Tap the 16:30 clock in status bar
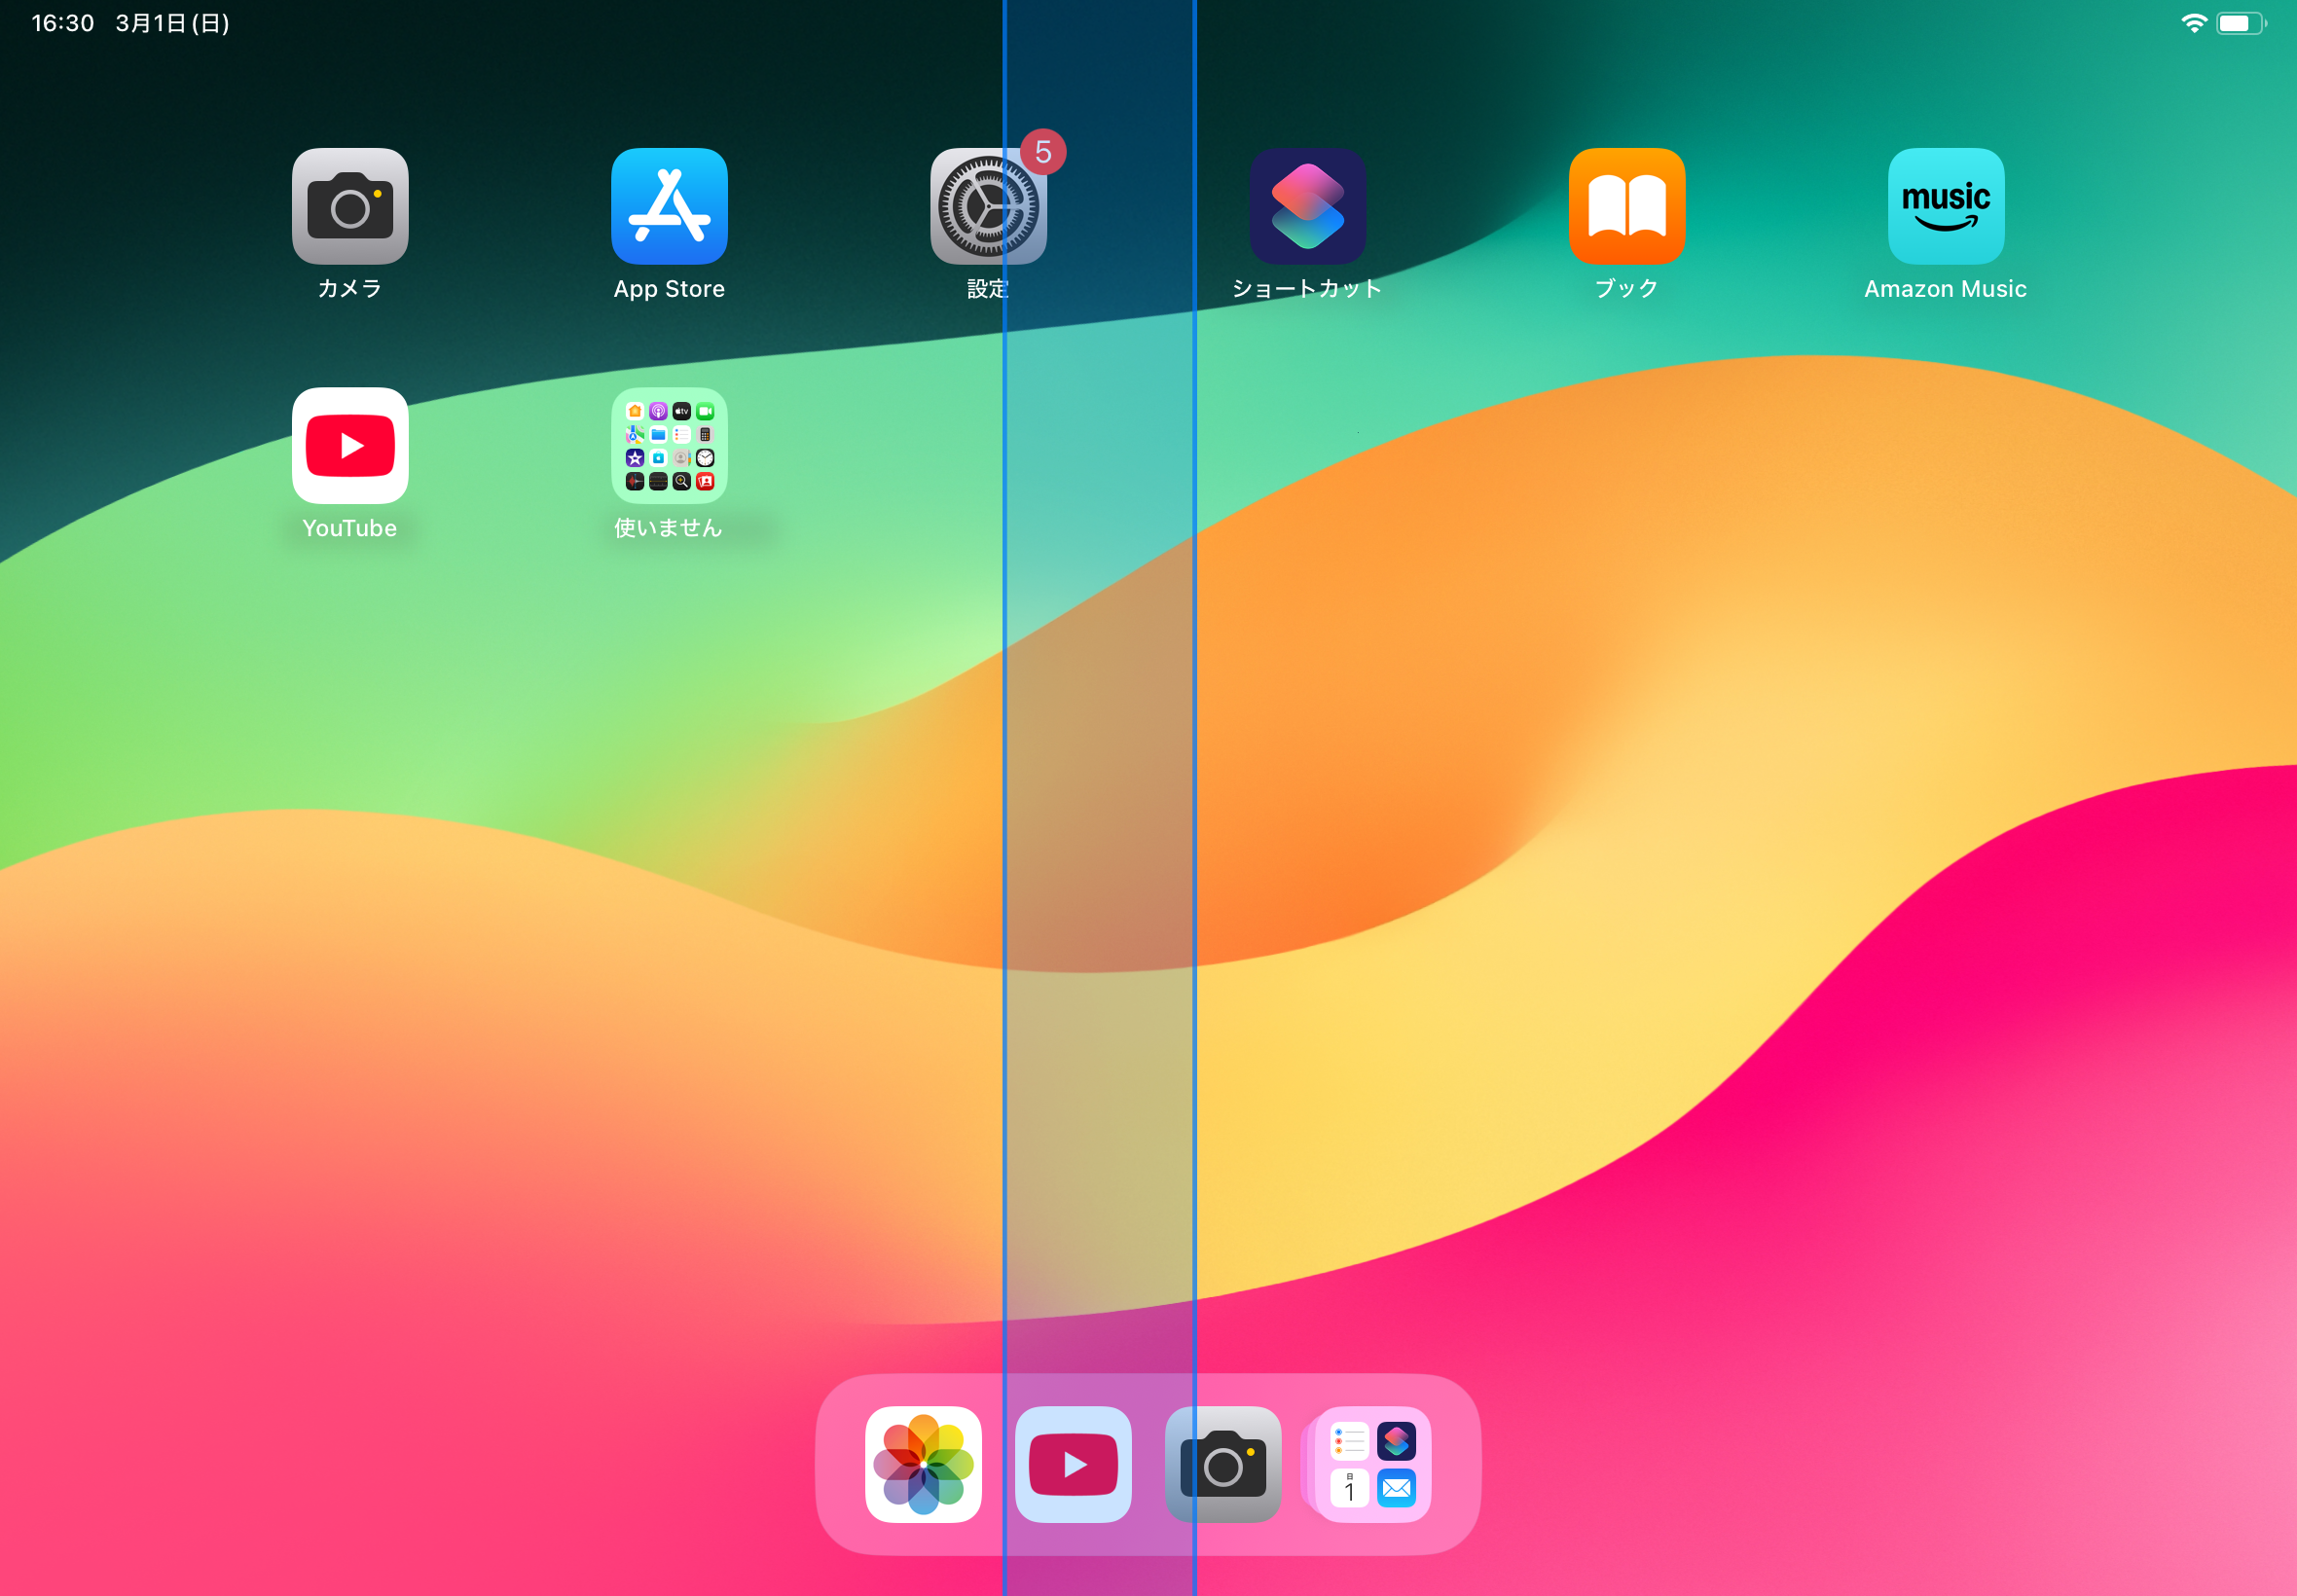 (62, 23)
